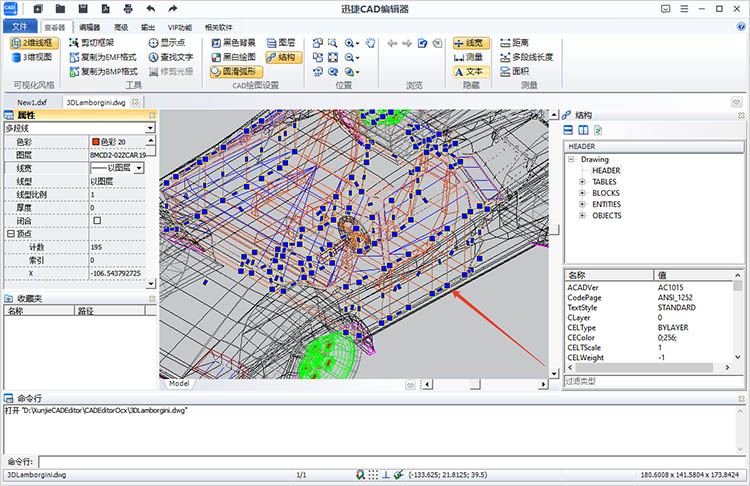Select the 剪切框架 clip frame tool
This screenshot has height=486, width=750.
coord(91,43)
